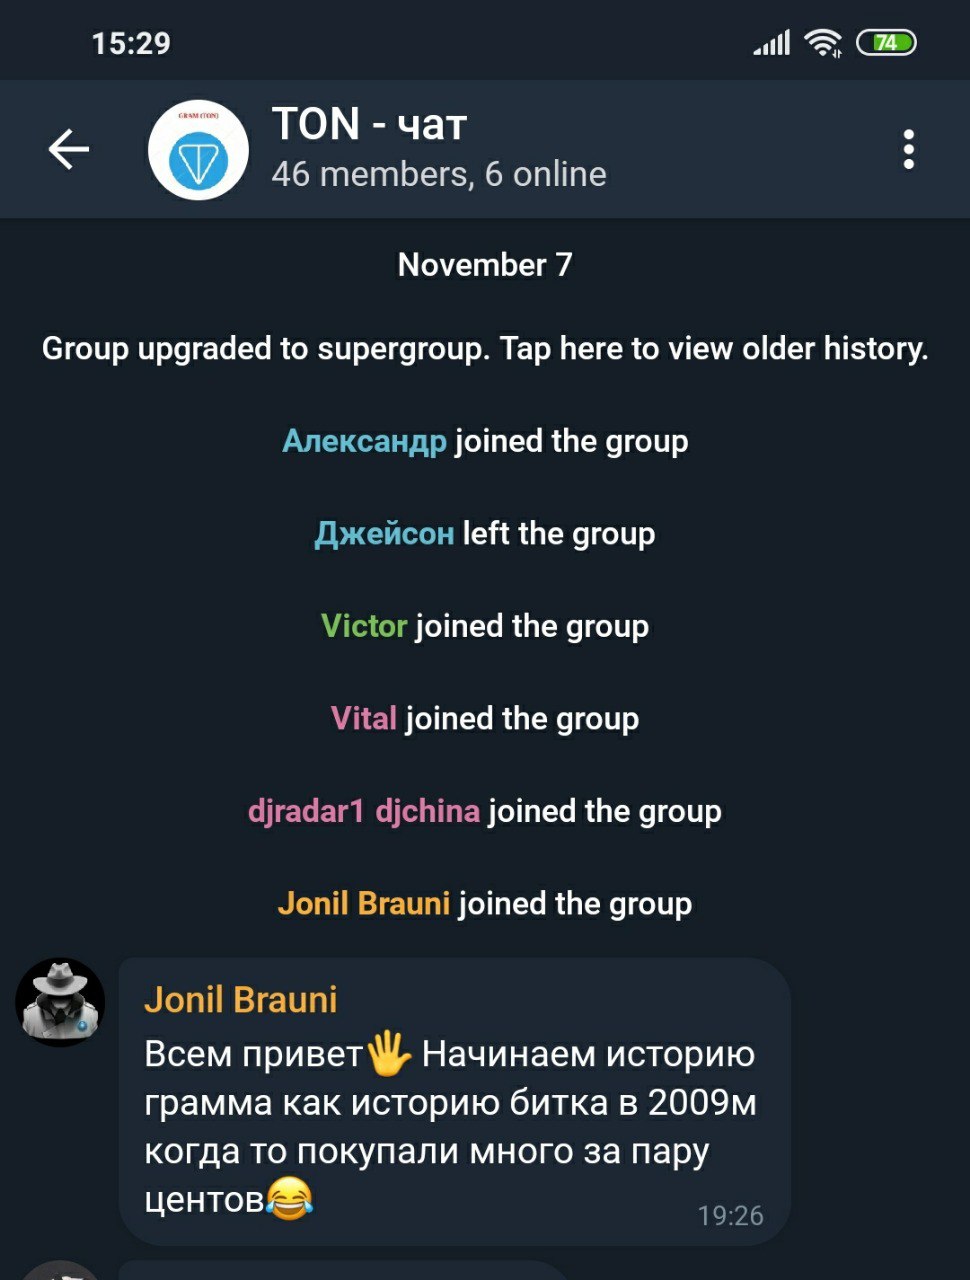This screenshot has height=1280, width=970.
Task: Tap the Jonil Brauni sender name in bubble
Action: (x=241, y=1000)
